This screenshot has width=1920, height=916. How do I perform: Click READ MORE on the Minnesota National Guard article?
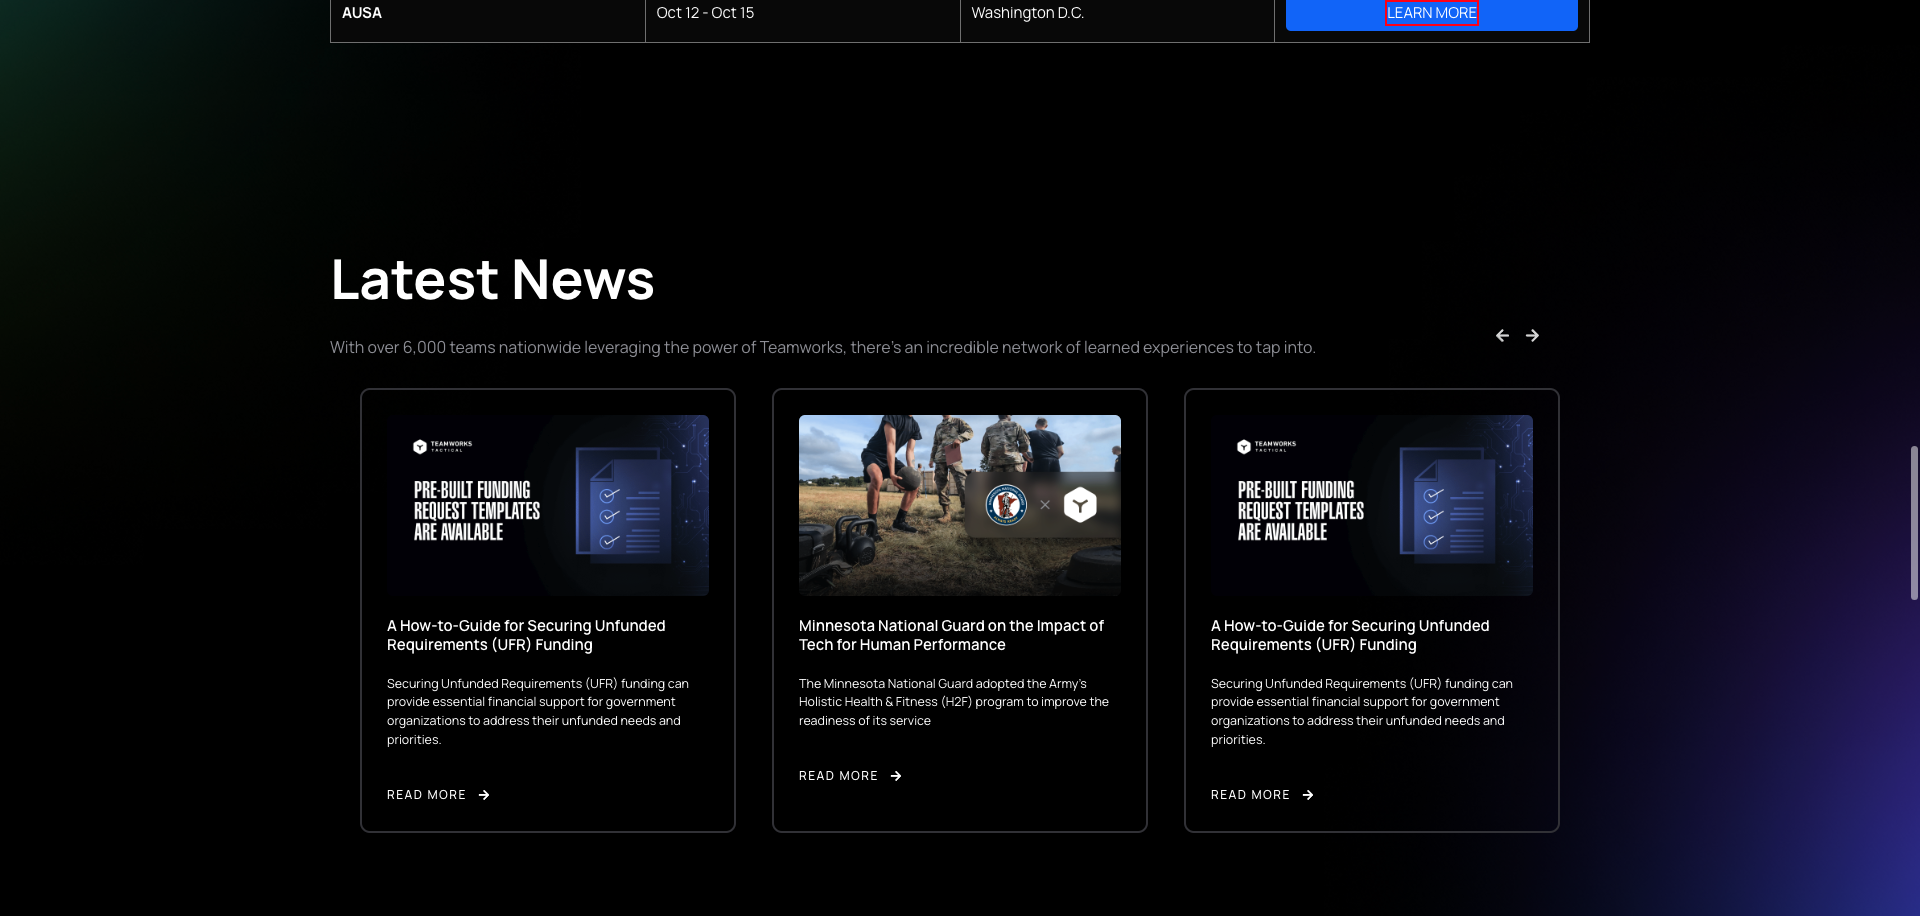[838, 775]
